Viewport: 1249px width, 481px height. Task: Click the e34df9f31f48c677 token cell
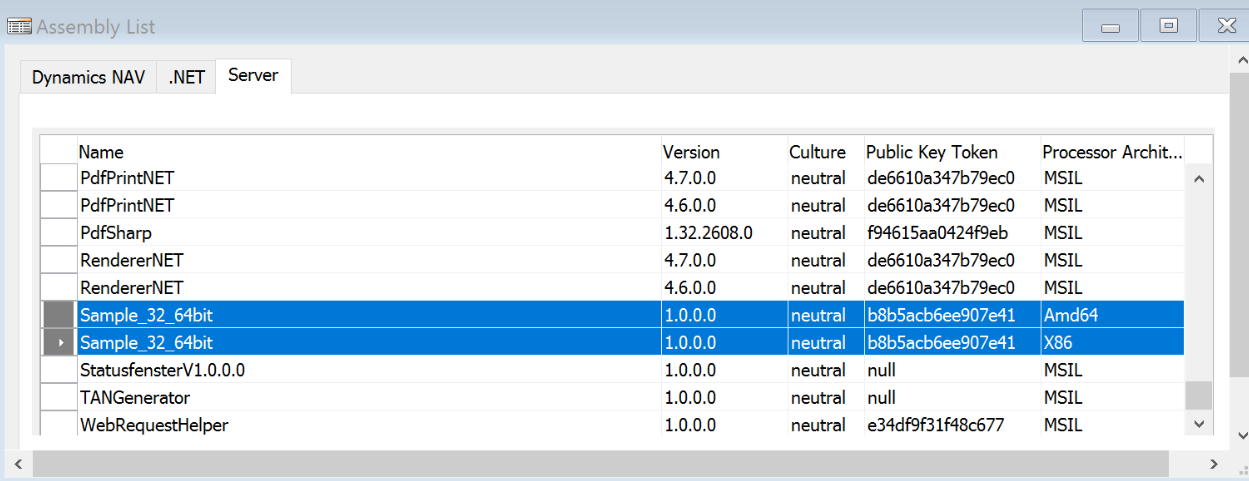click(952, 425)
